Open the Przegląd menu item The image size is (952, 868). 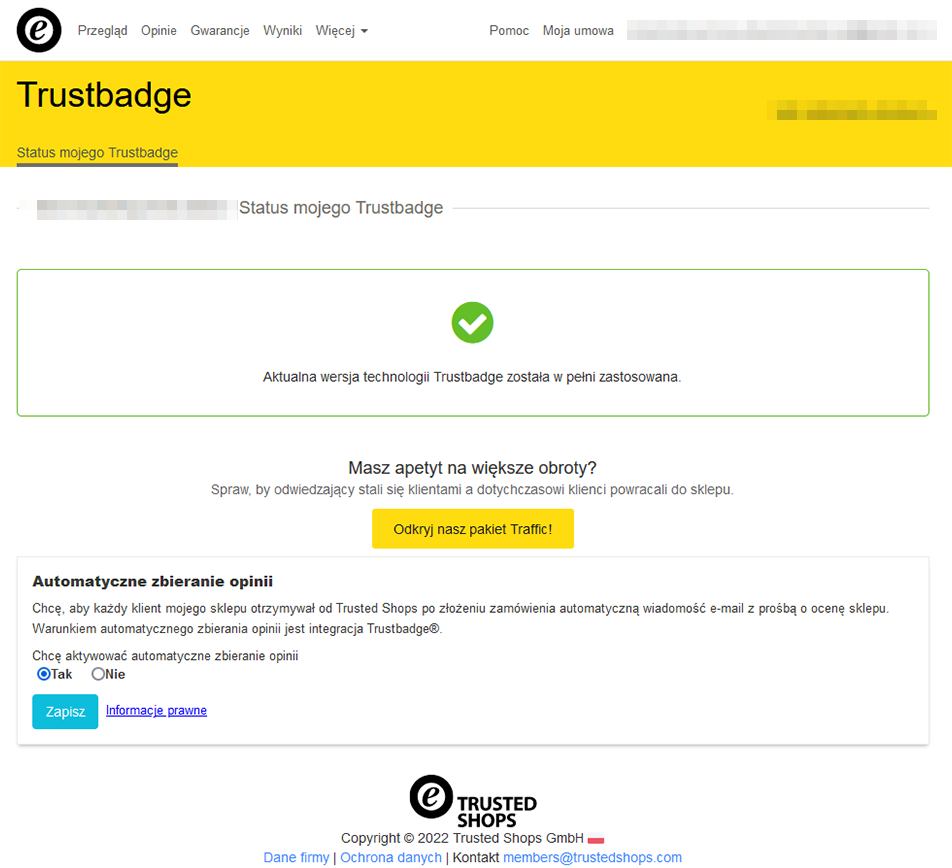pos(103,30)
